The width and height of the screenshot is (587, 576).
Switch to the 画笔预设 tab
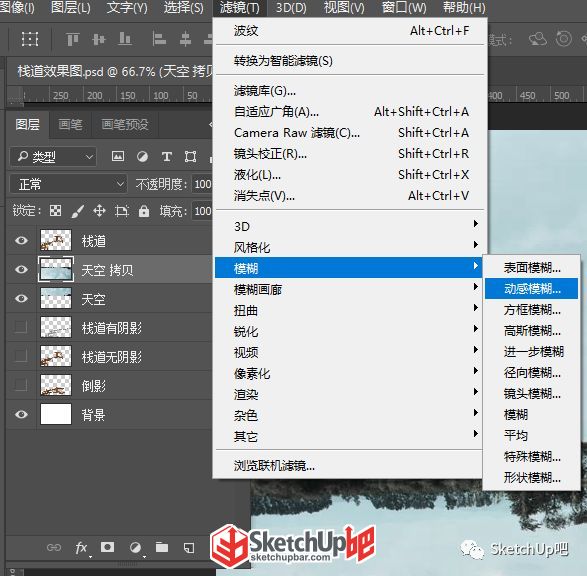pyautogui.click(x=125, y=124)
